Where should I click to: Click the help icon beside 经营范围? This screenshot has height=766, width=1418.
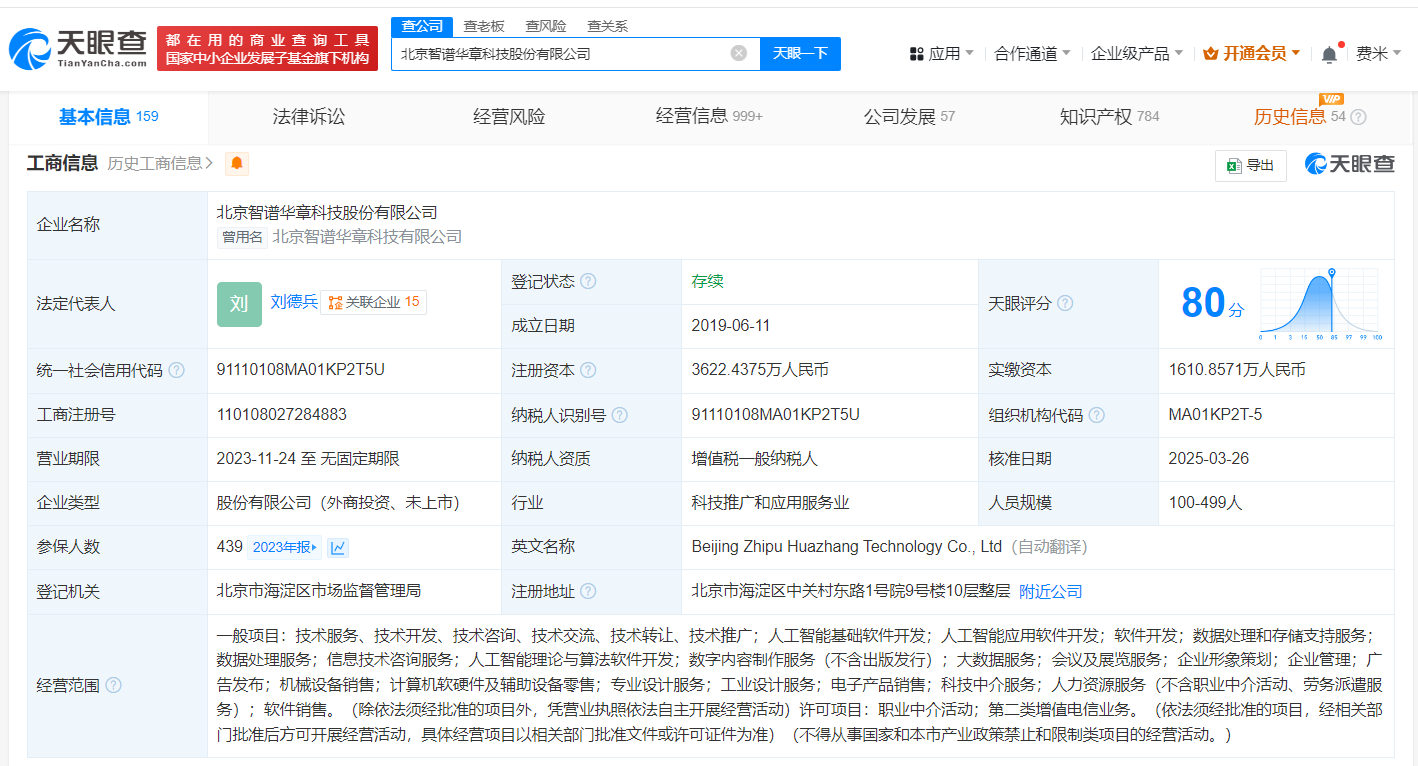click(x=114, y=685)
